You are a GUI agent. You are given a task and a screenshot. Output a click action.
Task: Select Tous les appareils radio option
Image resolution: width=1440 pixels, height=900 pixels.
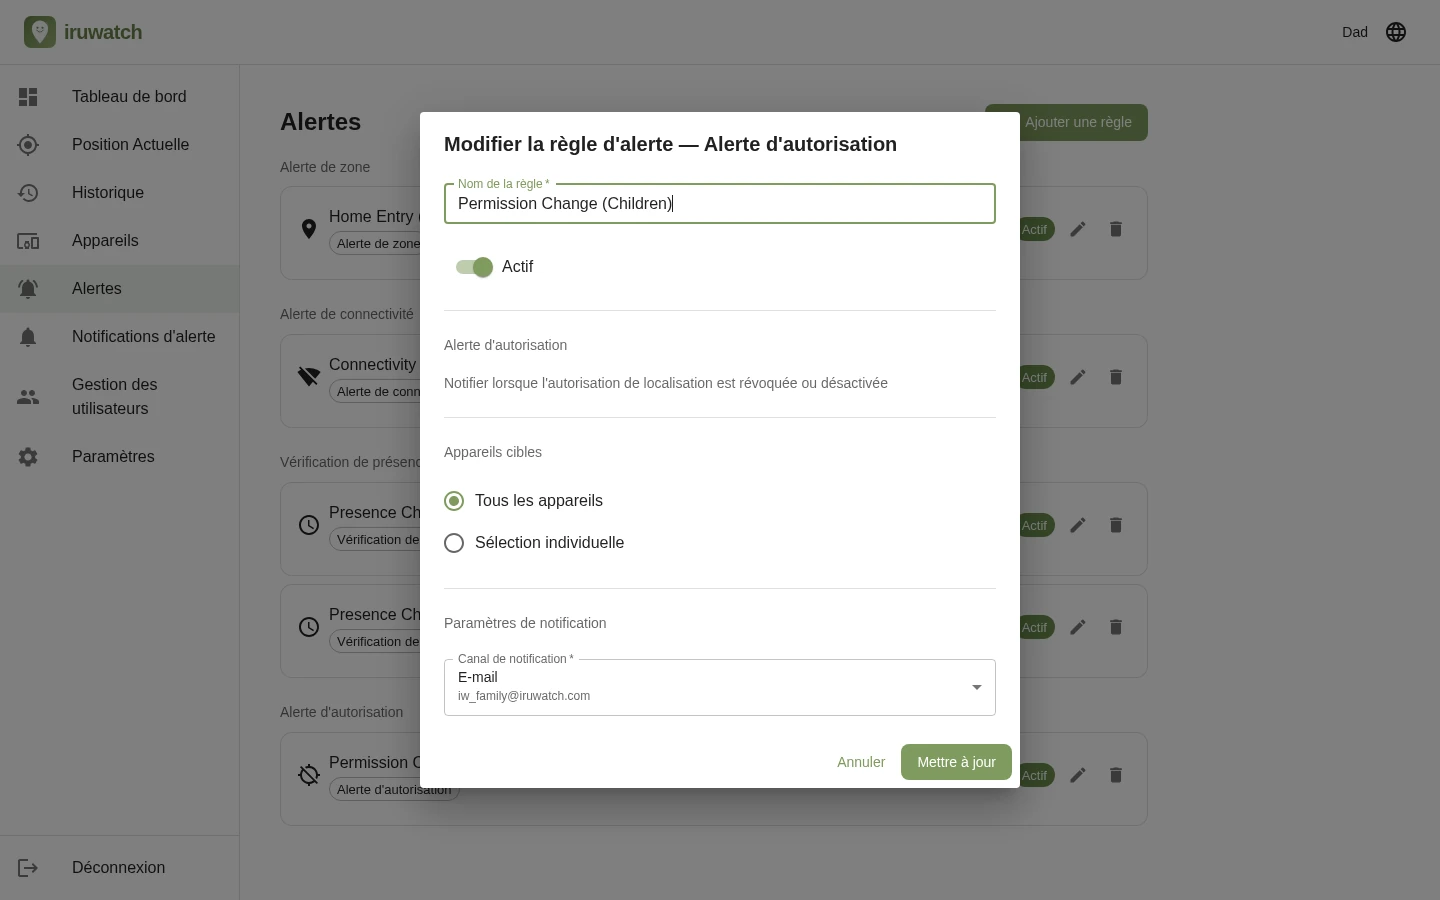pos(454,501)
